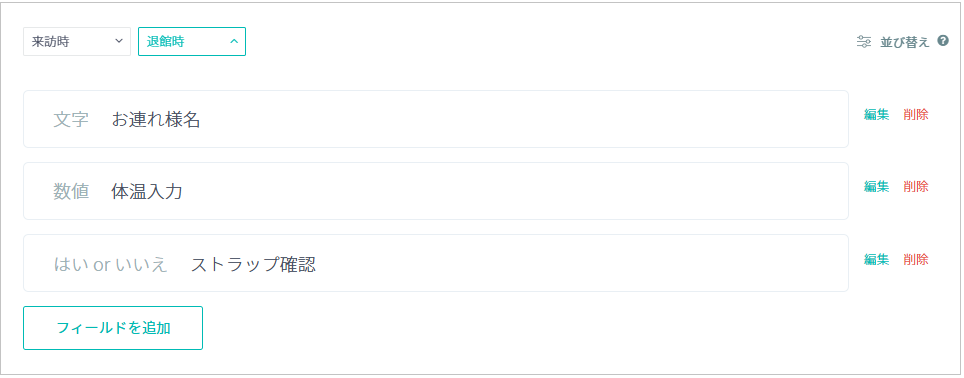This screenshot has height=378, width=964.
Task: Select the お連れ様名 field row
Action: pyautogui.click(x=436, y=119)
